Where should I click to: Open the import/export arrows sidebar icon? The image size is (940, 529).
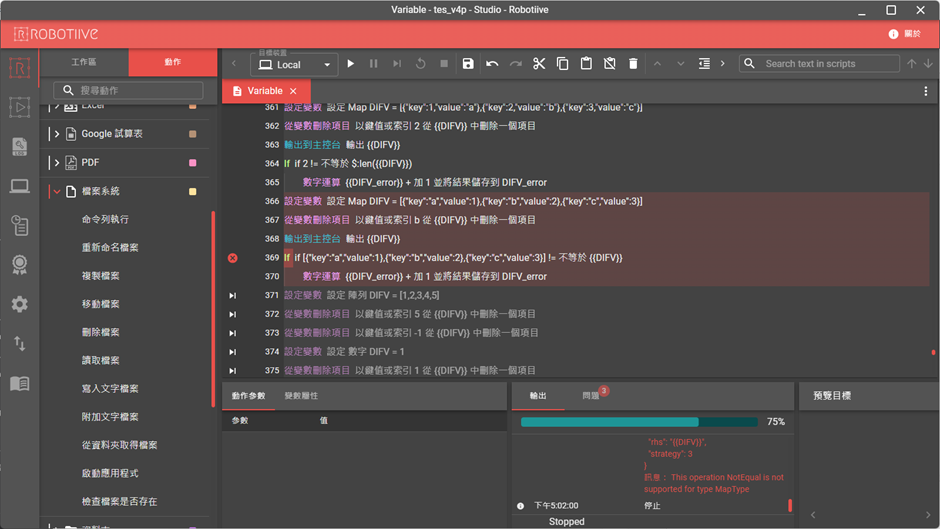tap(19, 344)
